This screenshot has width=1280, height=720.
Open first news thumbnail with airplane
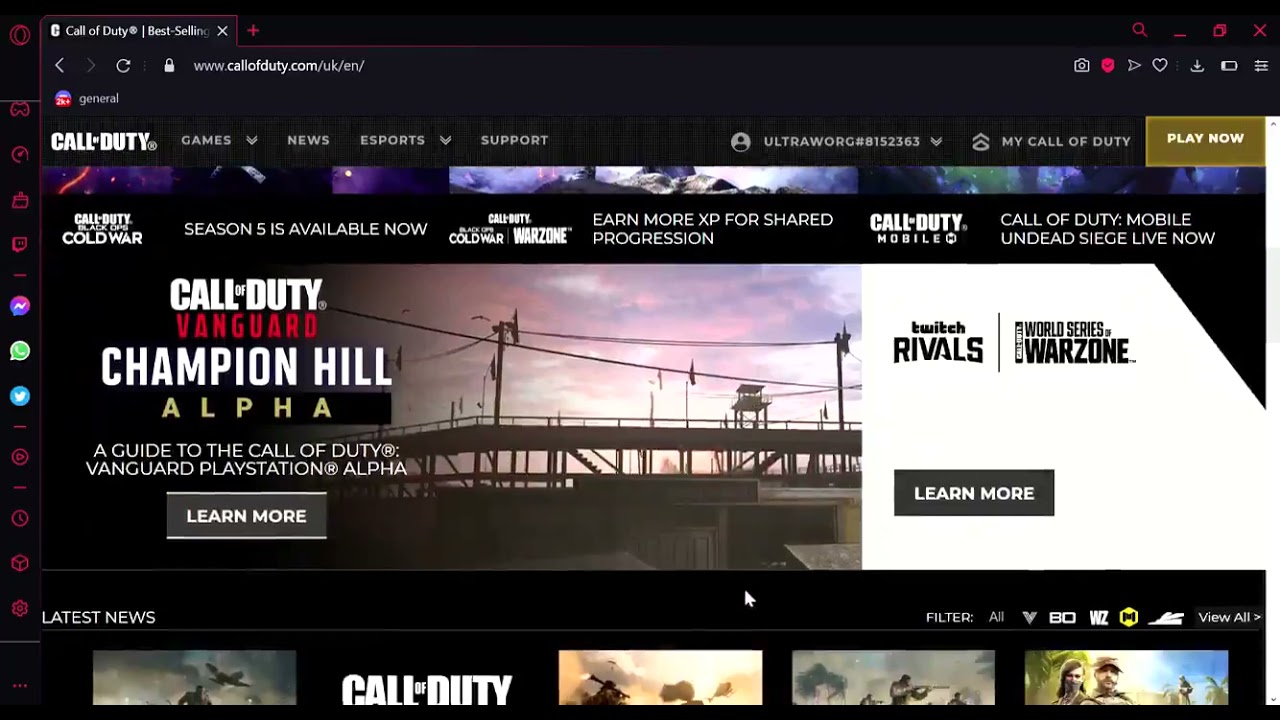(x=194, y=678)
